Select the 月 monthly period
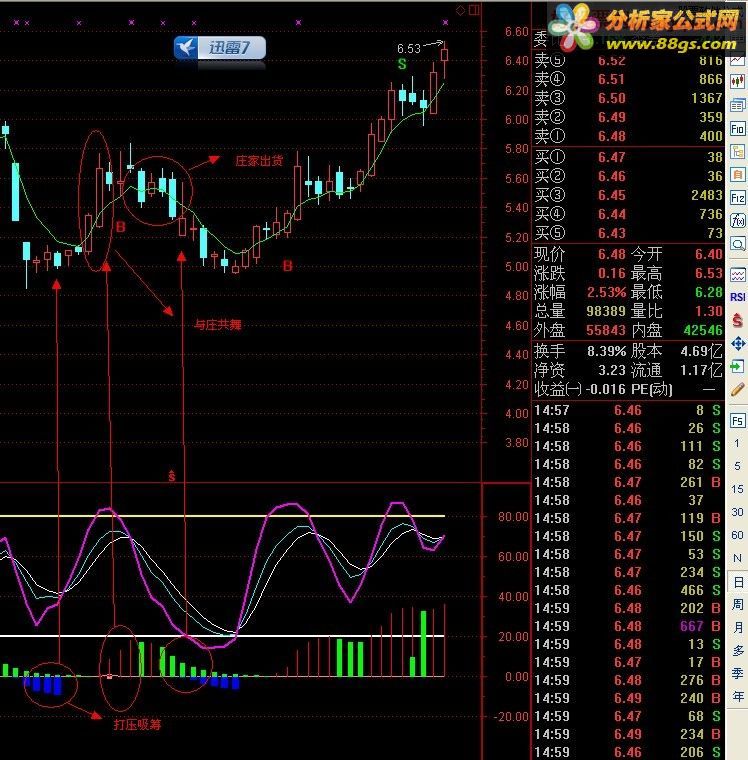The image size is (748, 760). [738, 627]
